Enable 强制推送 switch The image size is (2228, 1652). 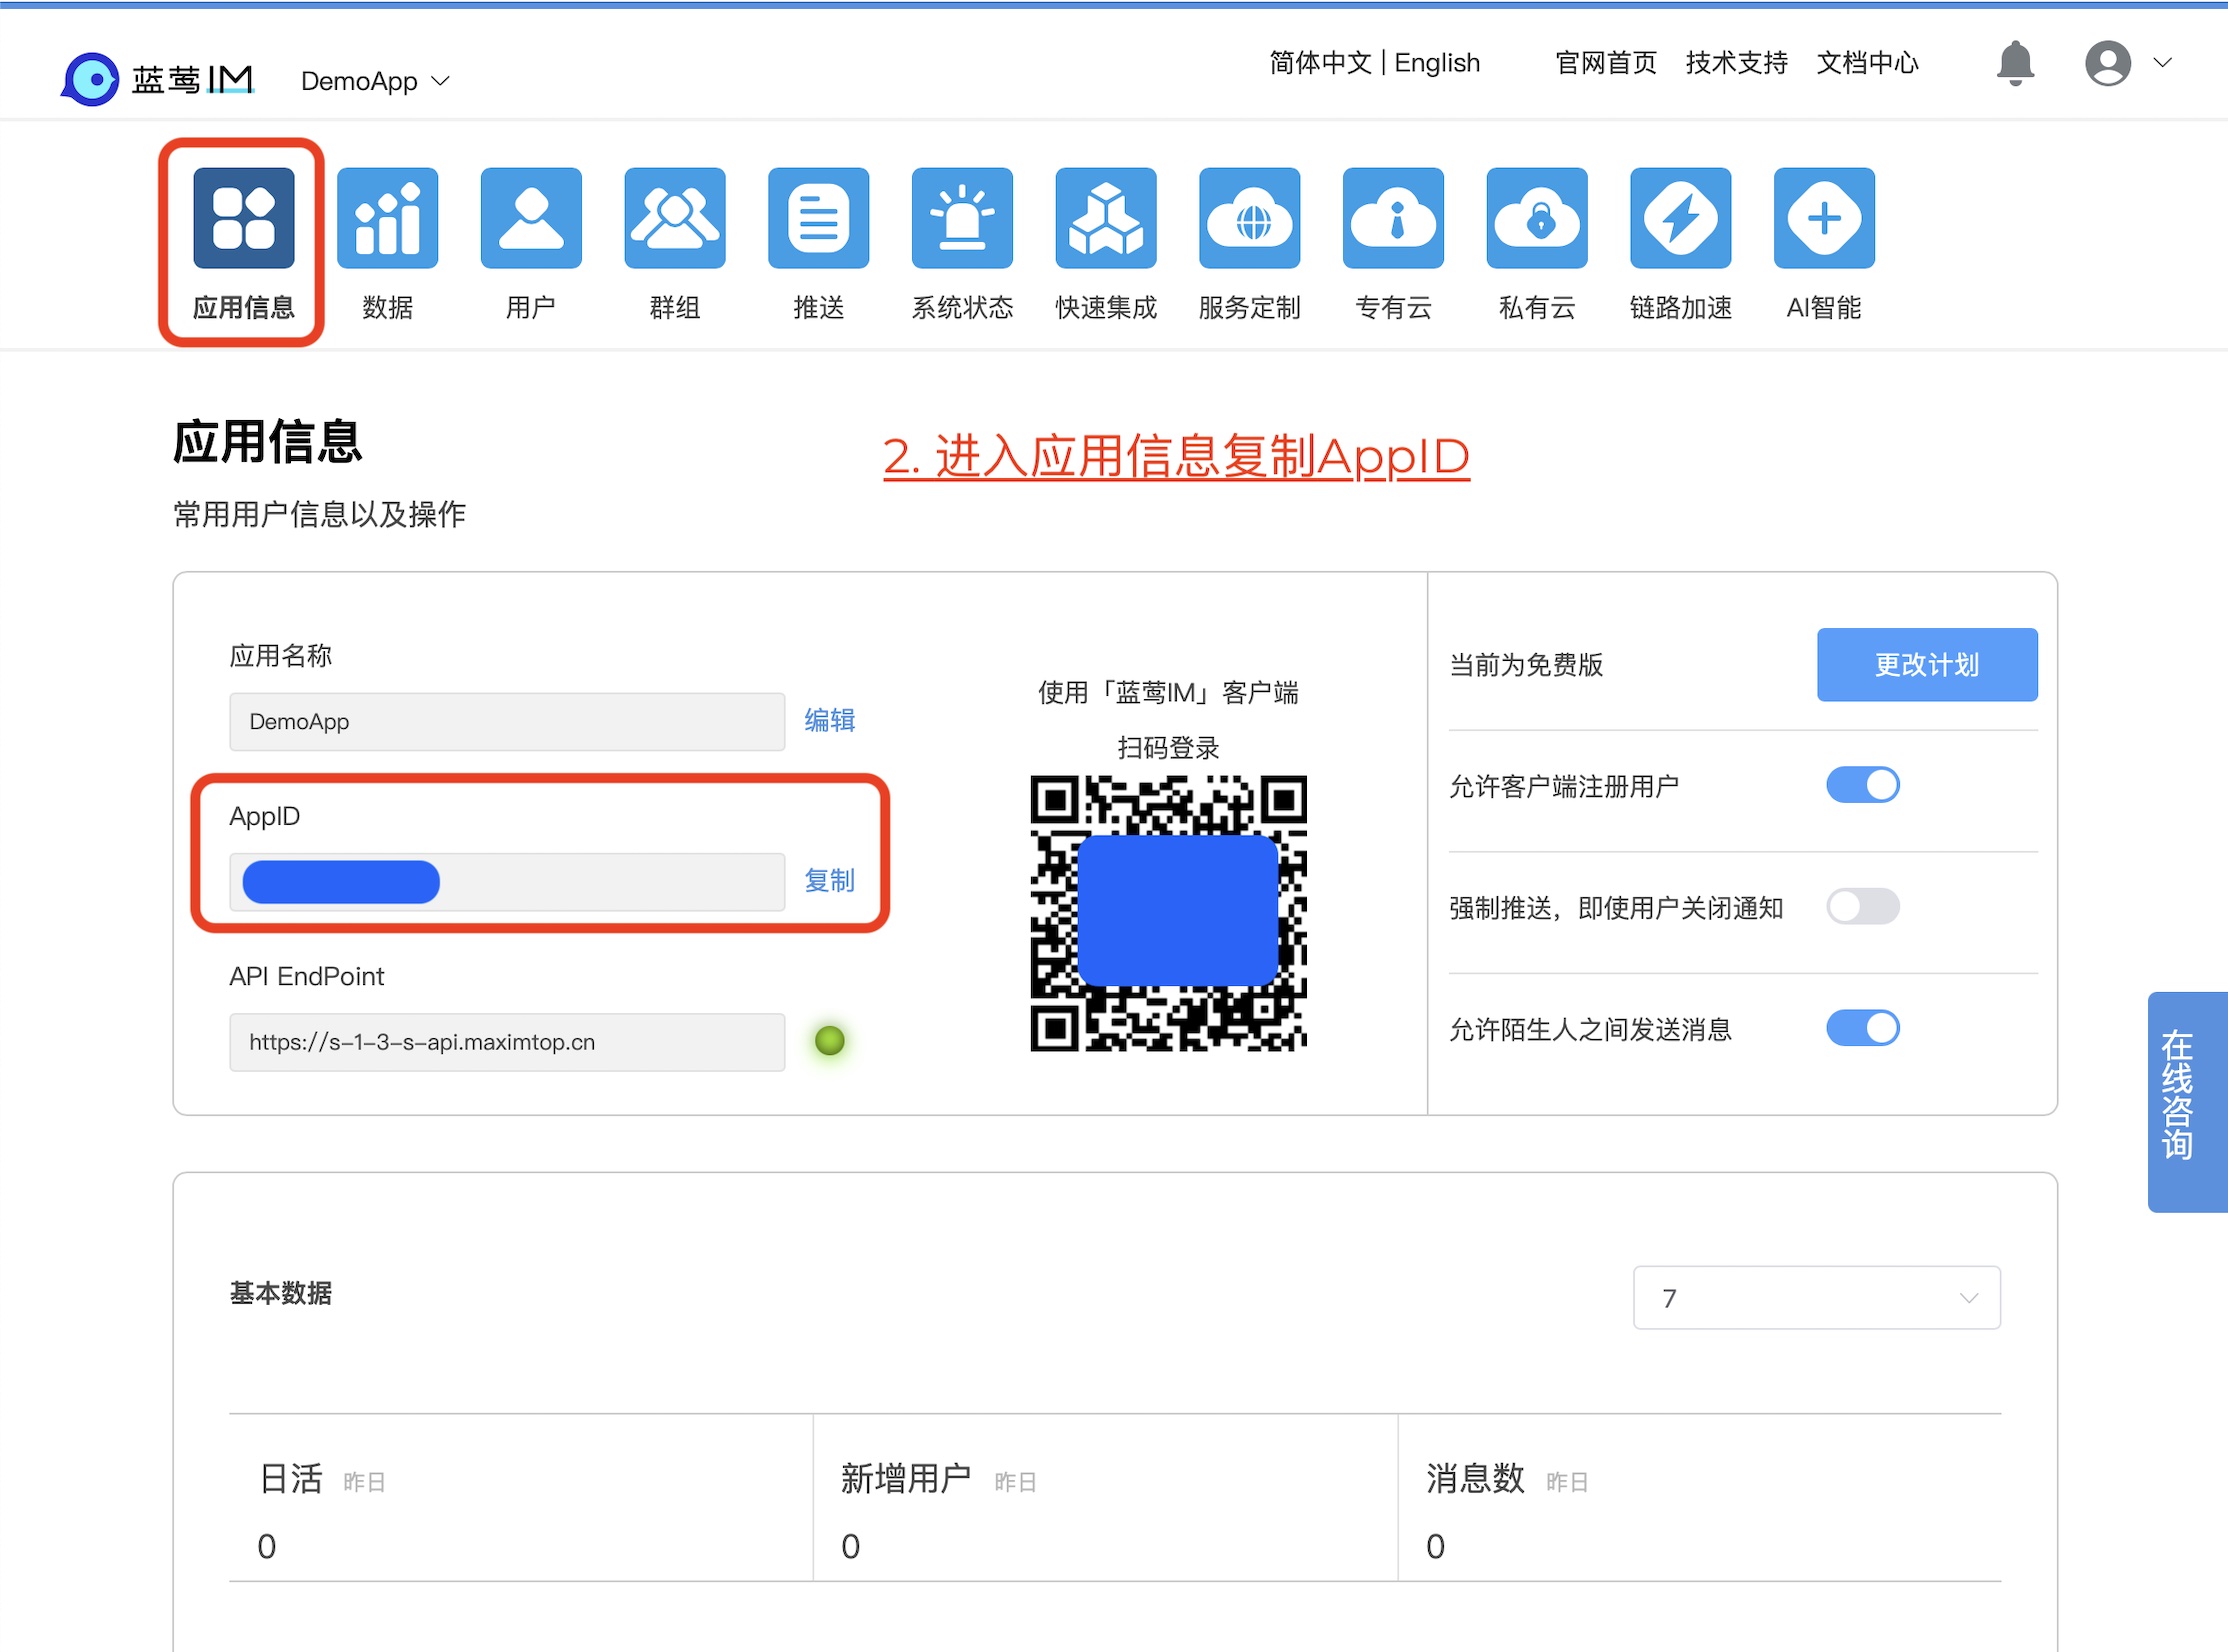(1863, 907)
